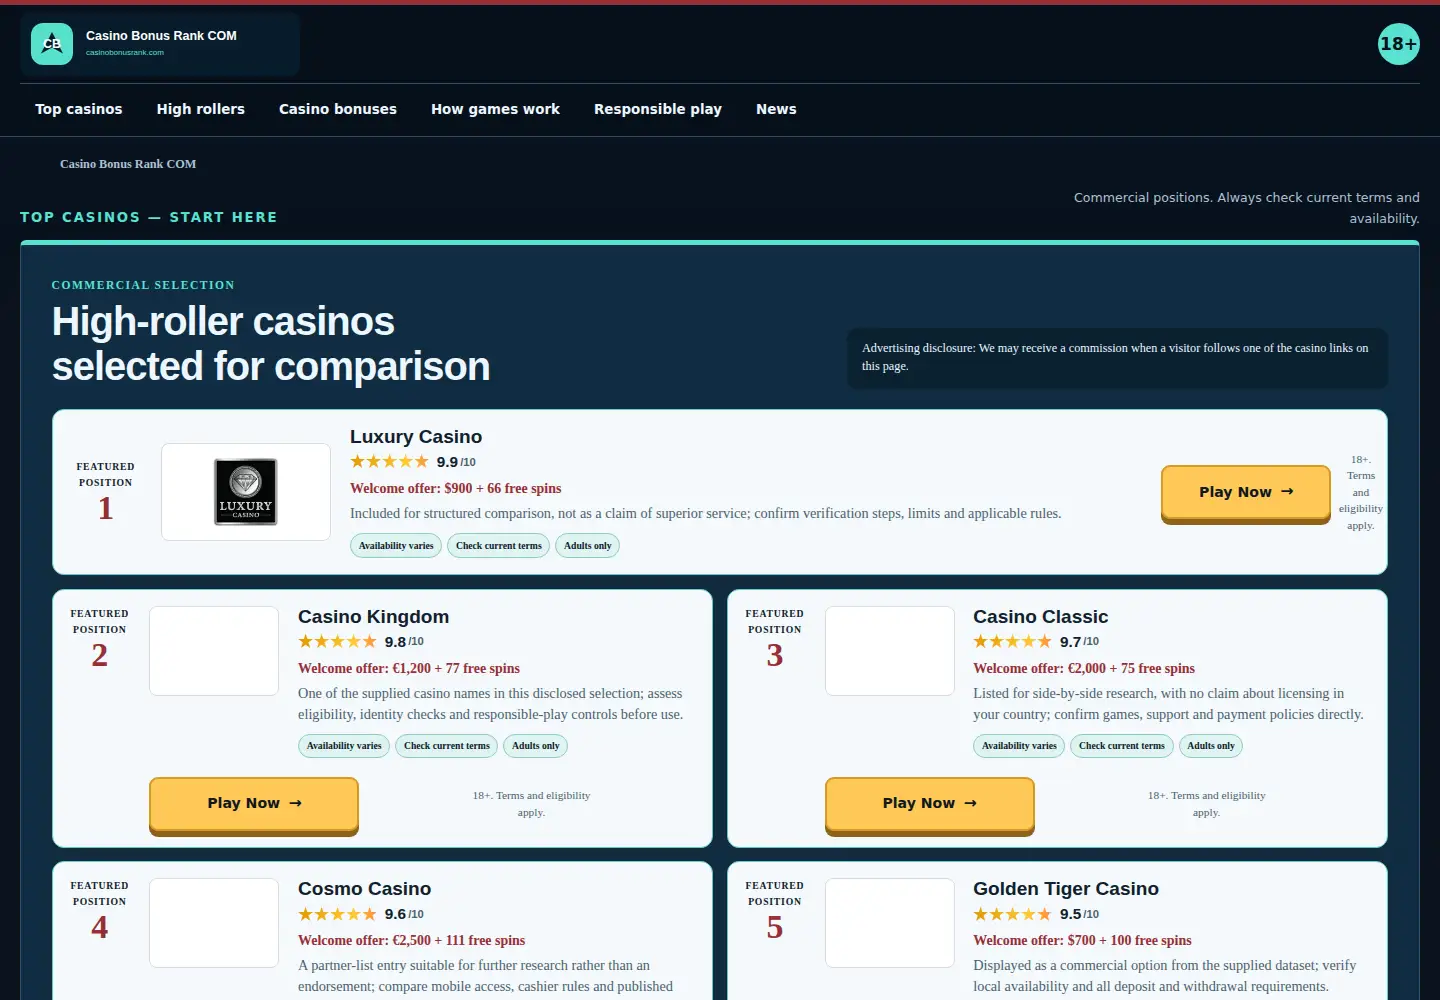Click Luxury Casino's Availability varies tag
Image resolution: width=1440 pixels, height=1000 pixels.
coord(396,546)
